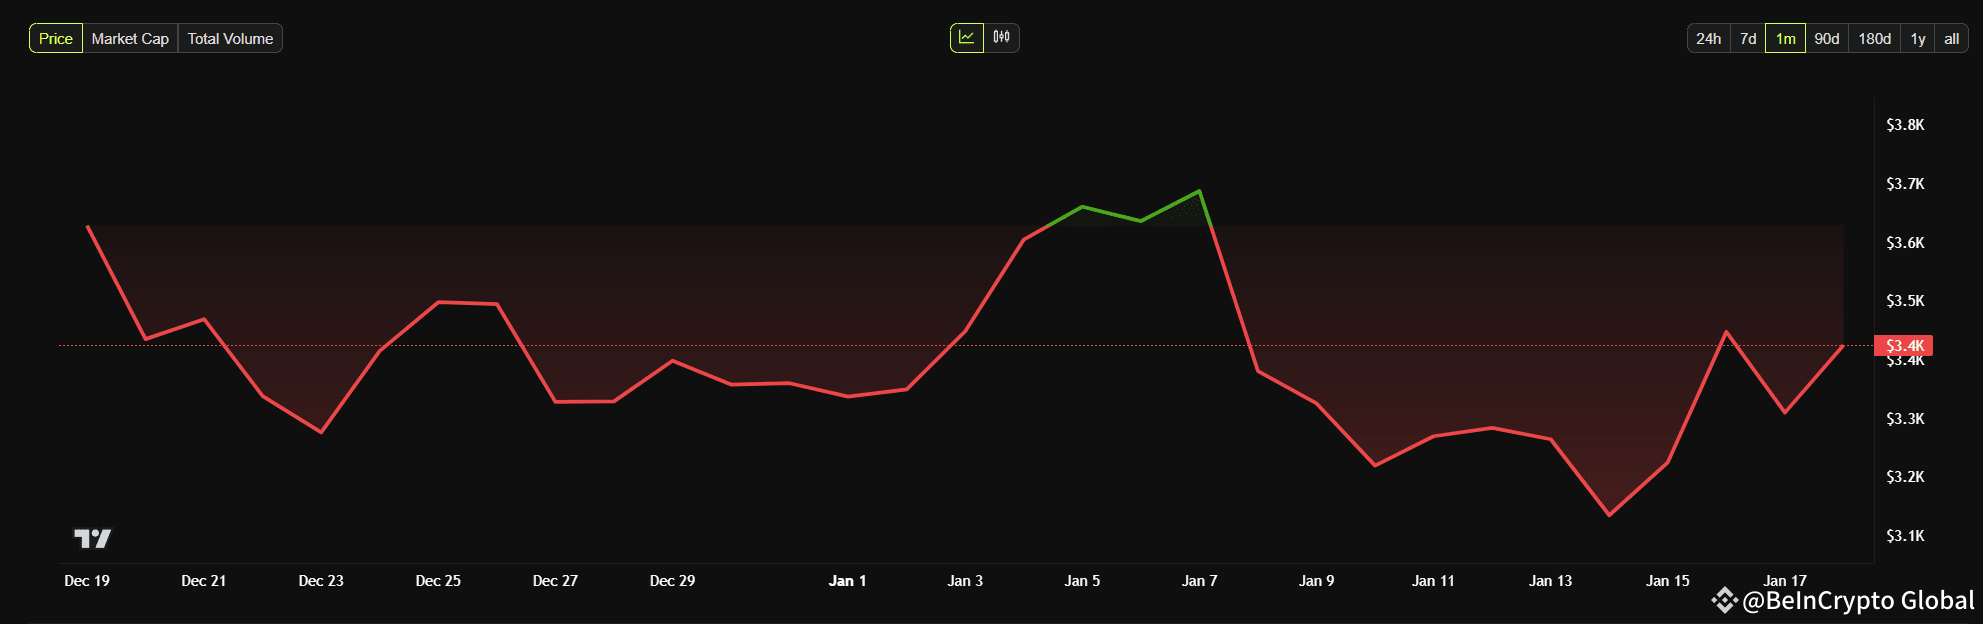Click the $3.8K axis label
1983x624 pixels.
[1905, 125]
